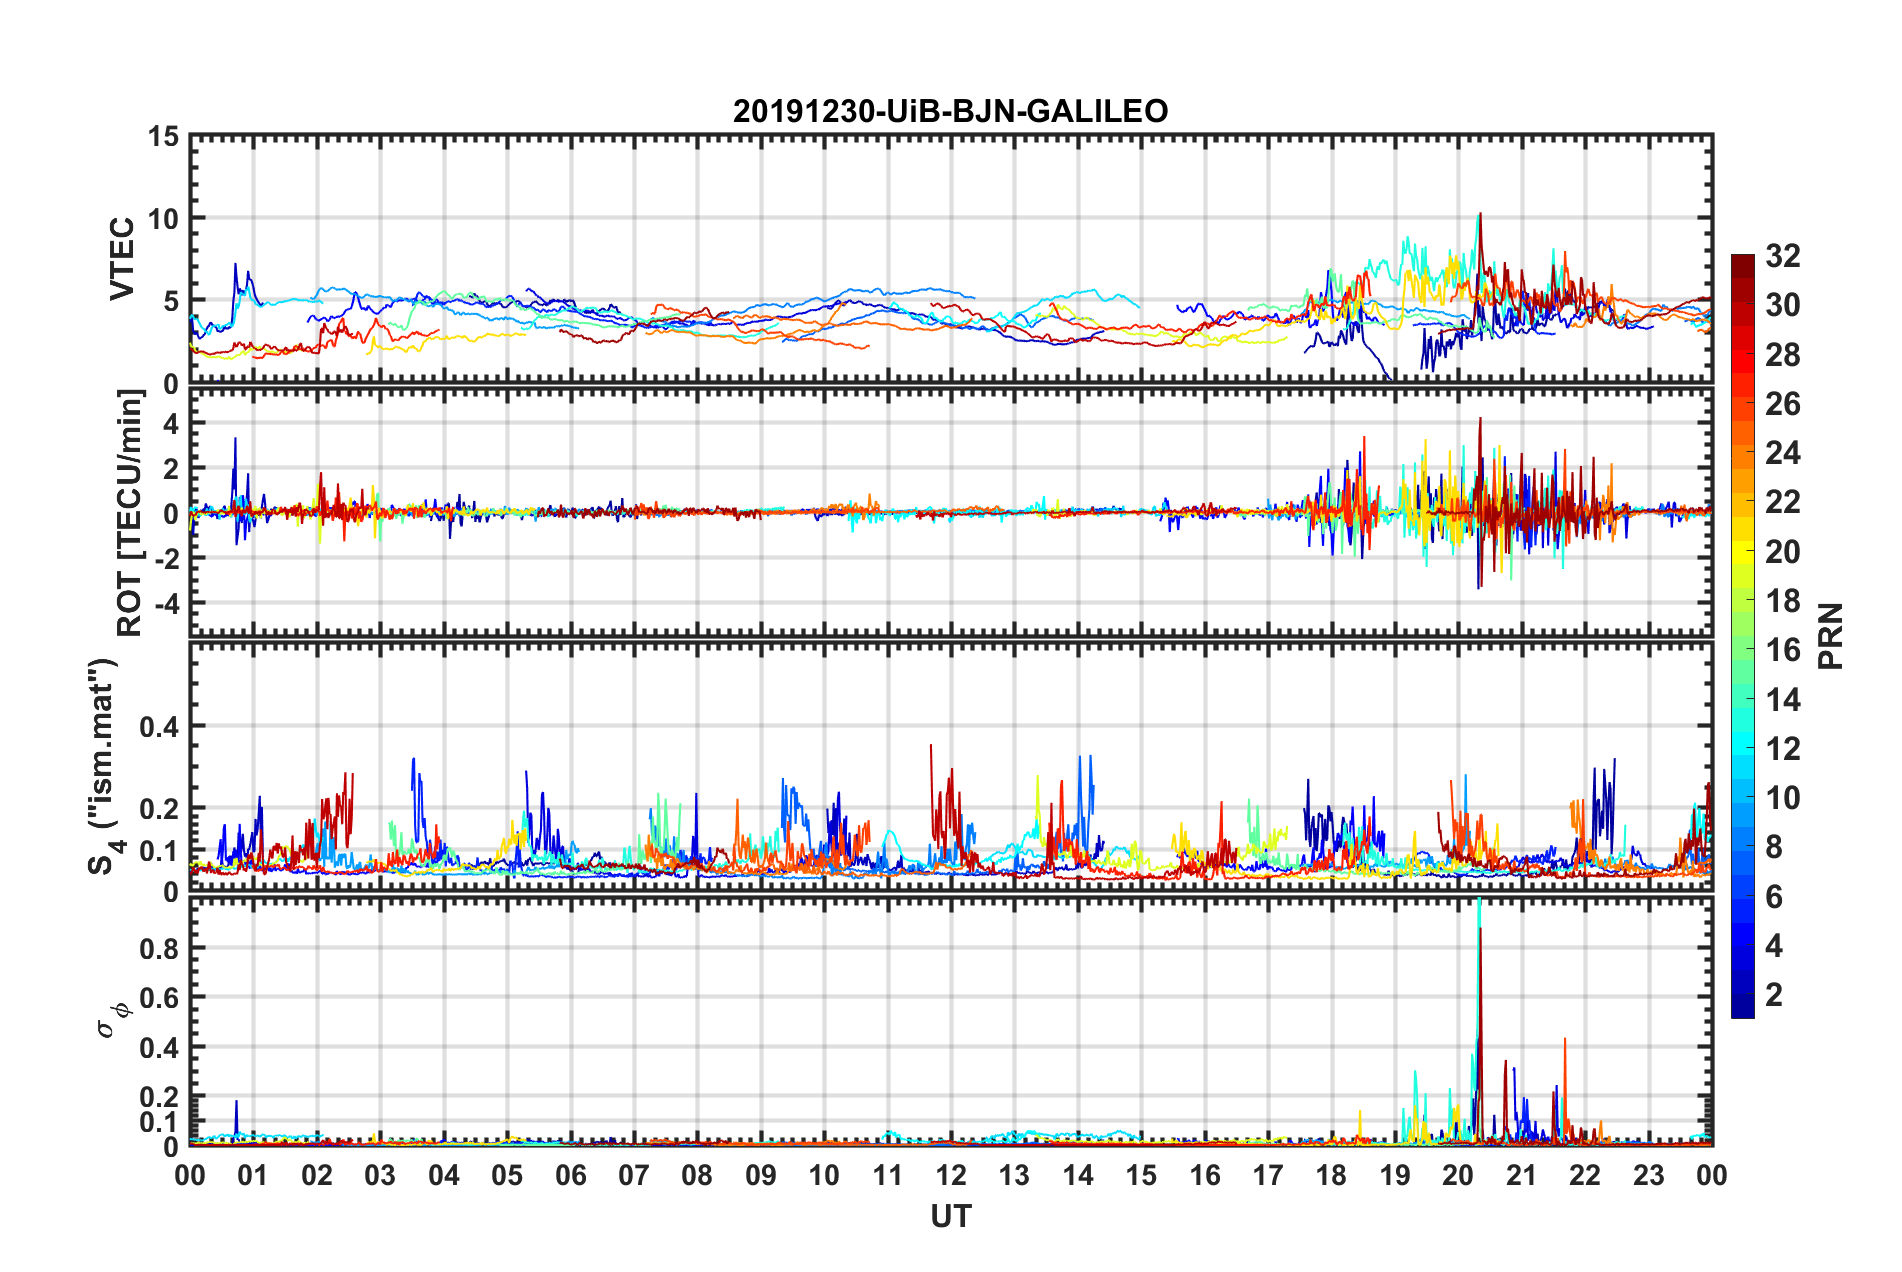The width and height of the screenshot is (1902, 1272).
Task: Click the "PRN" colorbar label
Action: [x=1831, y=636]
